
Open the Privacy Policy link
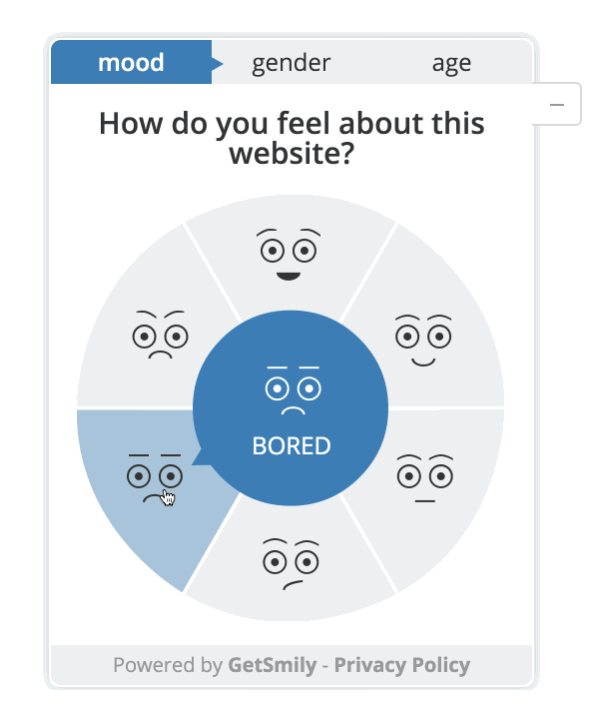(x=402, y=665)
